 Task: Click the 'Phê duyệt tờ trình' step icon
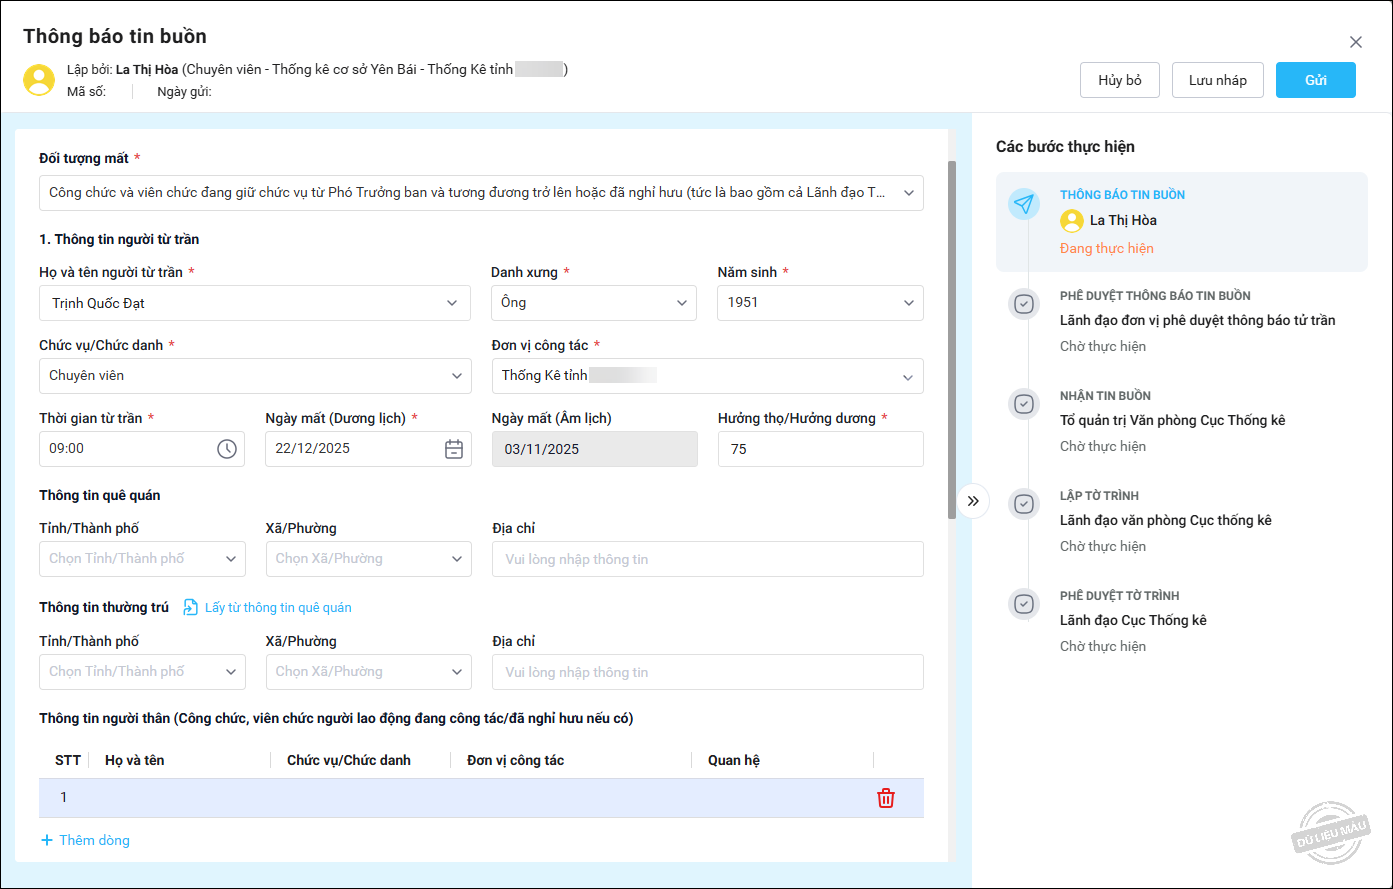click(x=1023, y=604)
